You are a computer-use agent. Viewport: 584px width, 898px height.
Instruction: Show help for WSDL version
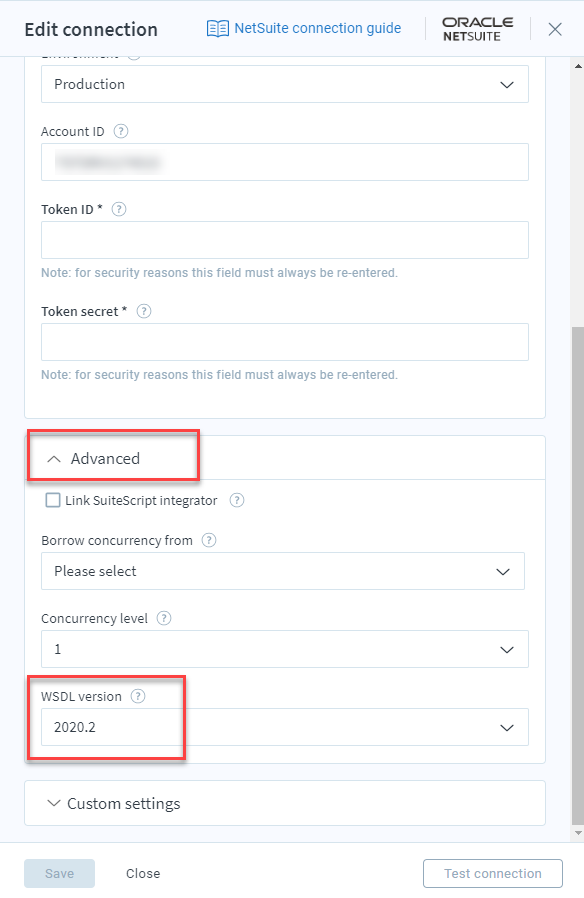(138, 696)
